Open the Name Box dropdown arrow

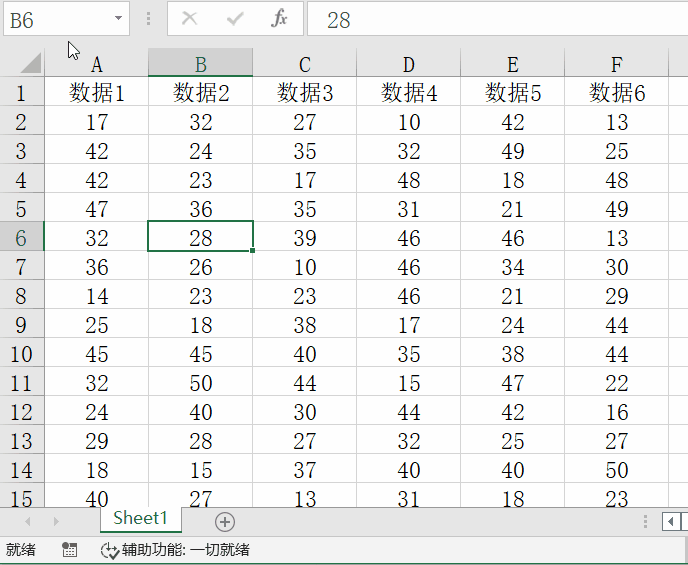[118, 18]
